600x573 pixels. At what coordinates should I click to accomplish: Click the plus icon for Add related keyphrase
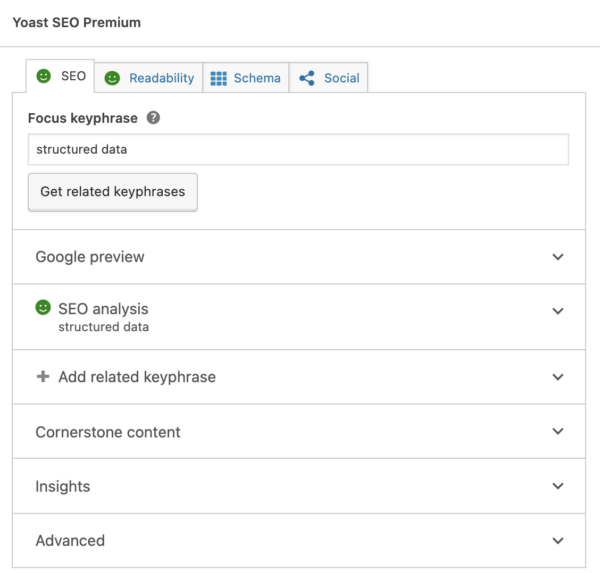(x=43, y=377)
